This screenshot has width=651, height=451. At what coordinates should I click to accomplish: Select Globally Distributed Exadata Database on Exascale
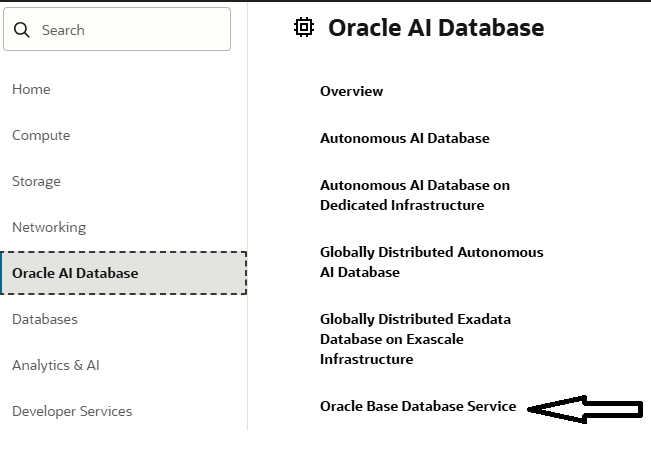[x=415, y=339]
